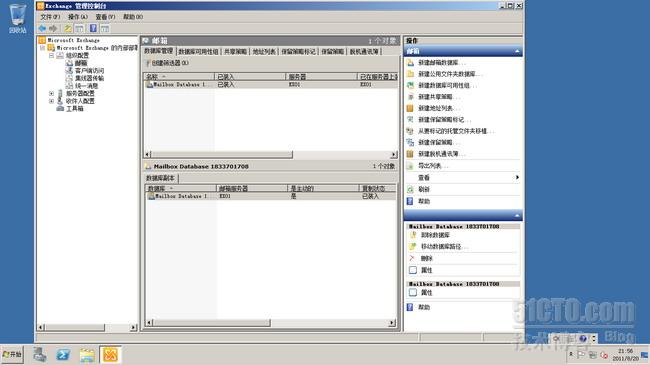
Task: Open the 文件 (File) menu
Action: 50,17
